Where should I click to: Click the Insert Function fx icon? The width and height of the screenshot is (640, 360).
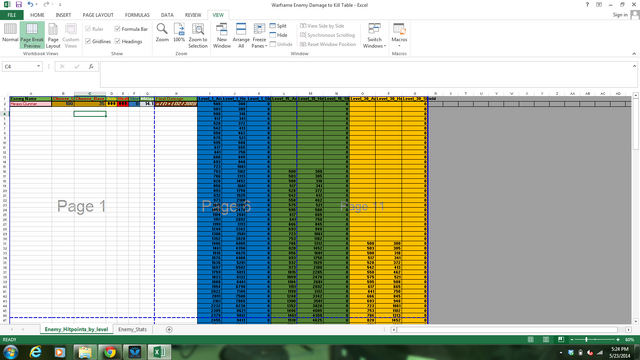click(91, 66)
